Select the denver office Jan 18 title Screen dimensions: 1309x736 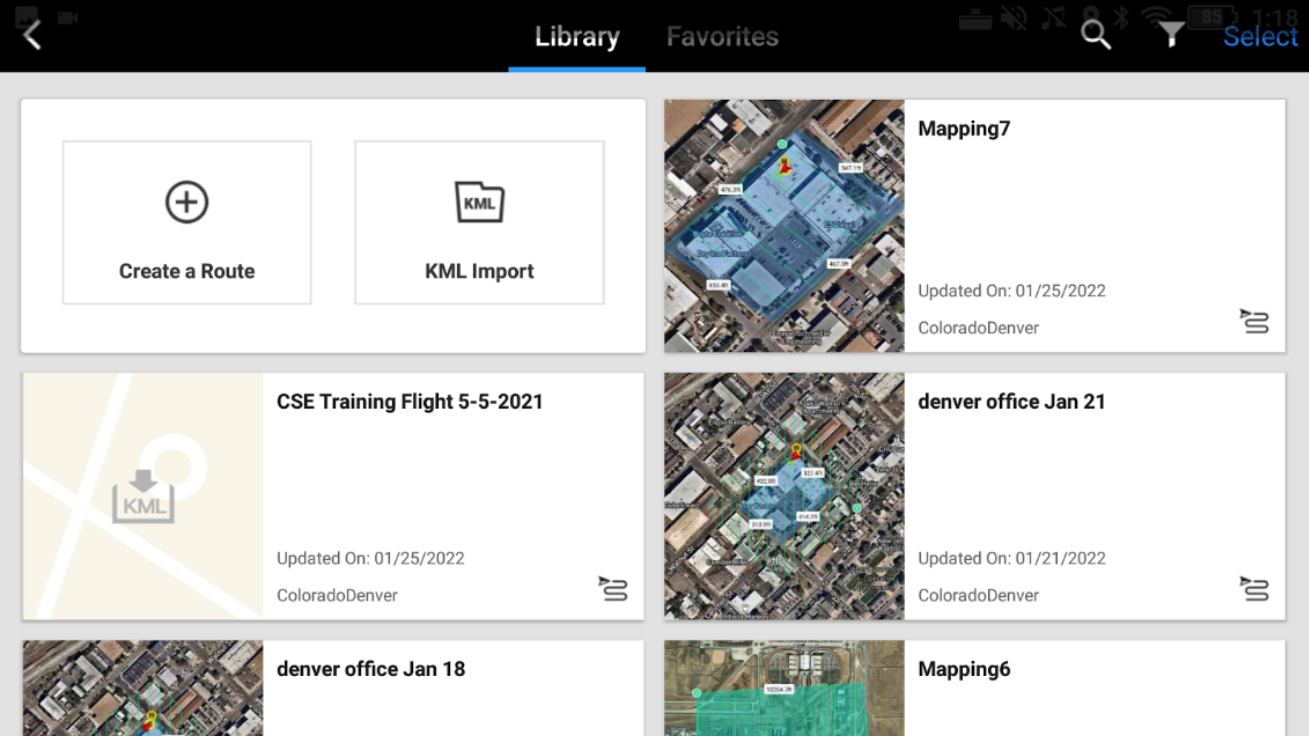[371, 669]
